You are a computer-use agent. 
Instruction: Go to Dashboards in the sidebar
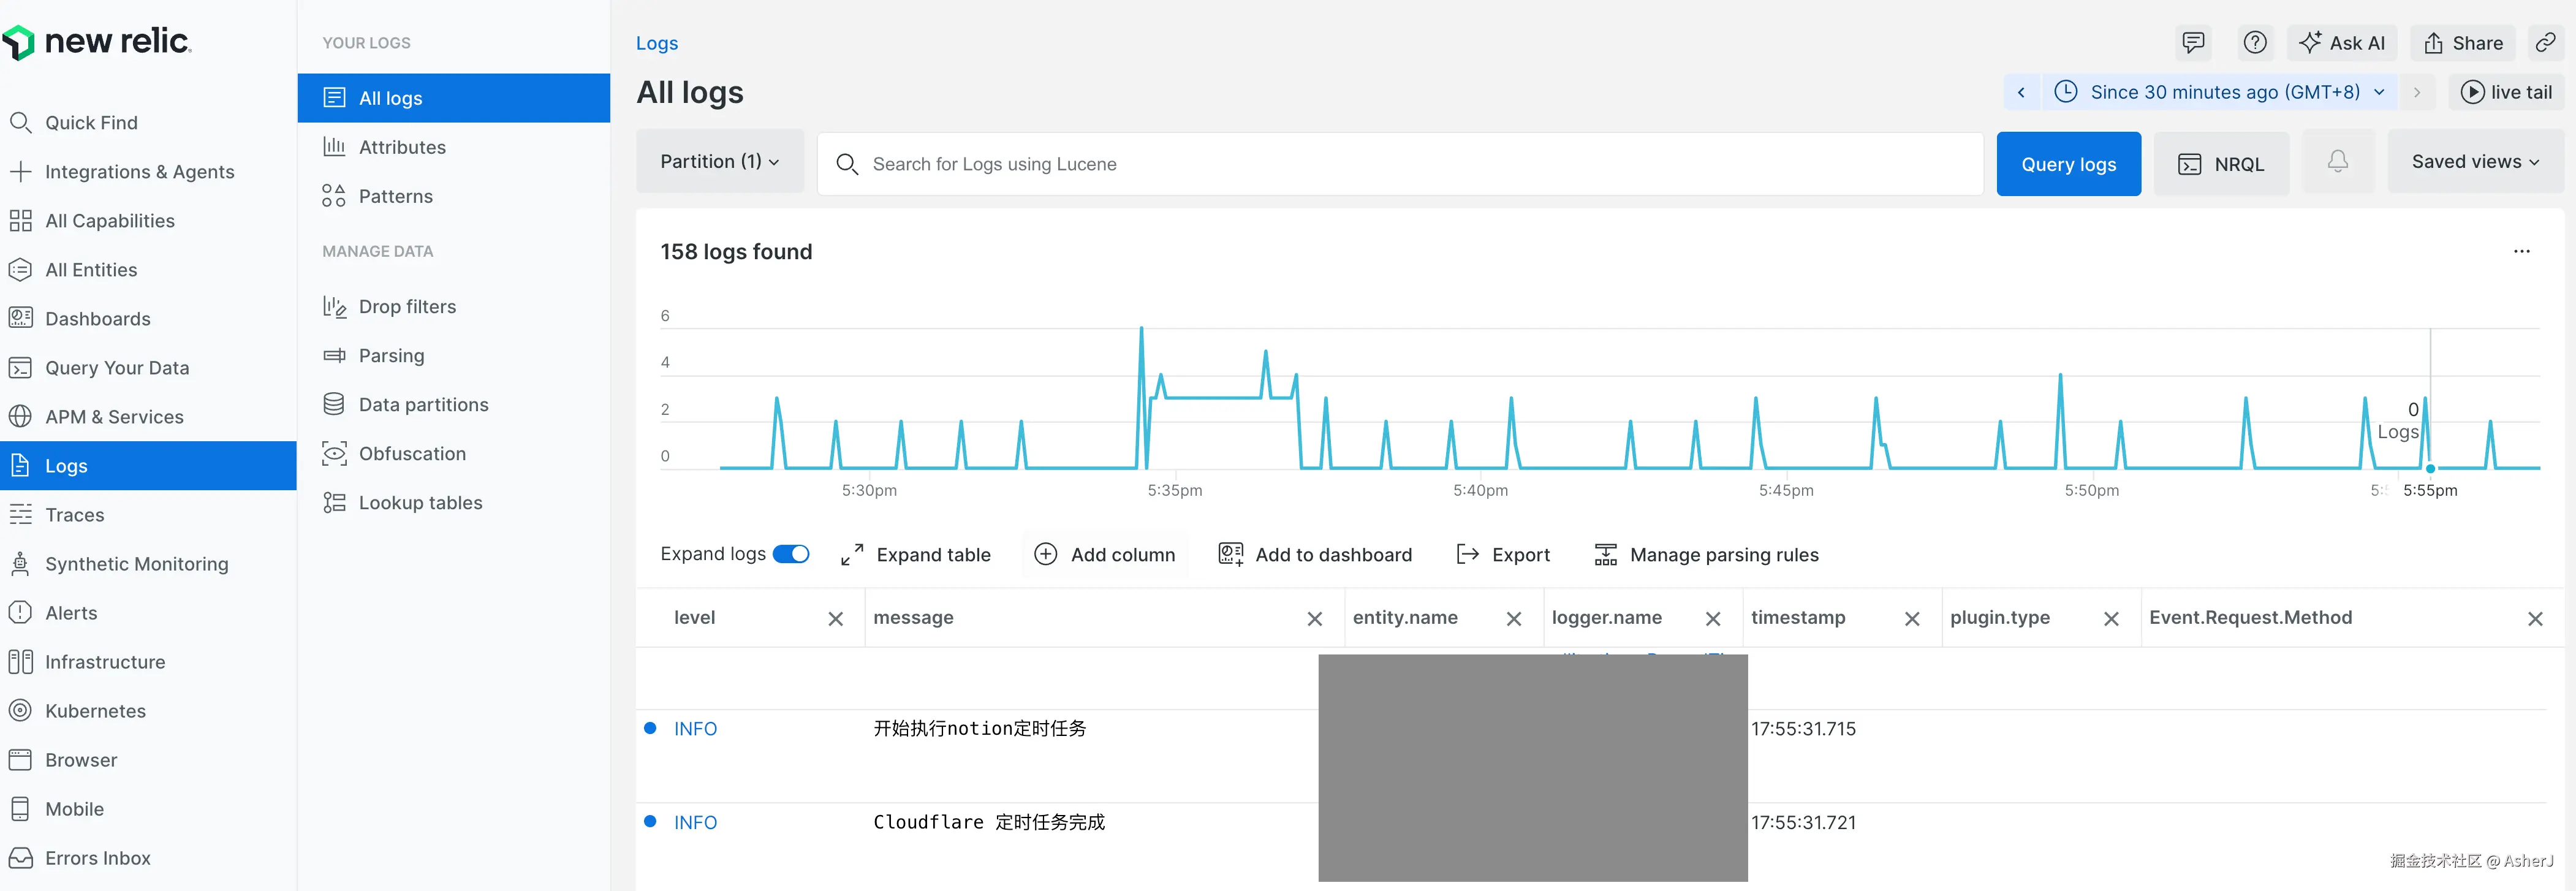pos(97,319)
